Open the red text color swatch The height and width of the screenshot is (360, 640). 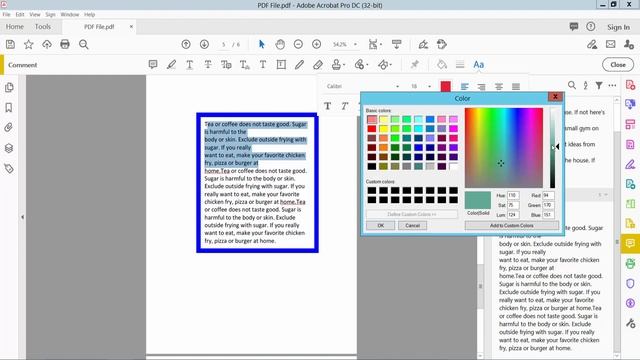(x=446, y=87)
